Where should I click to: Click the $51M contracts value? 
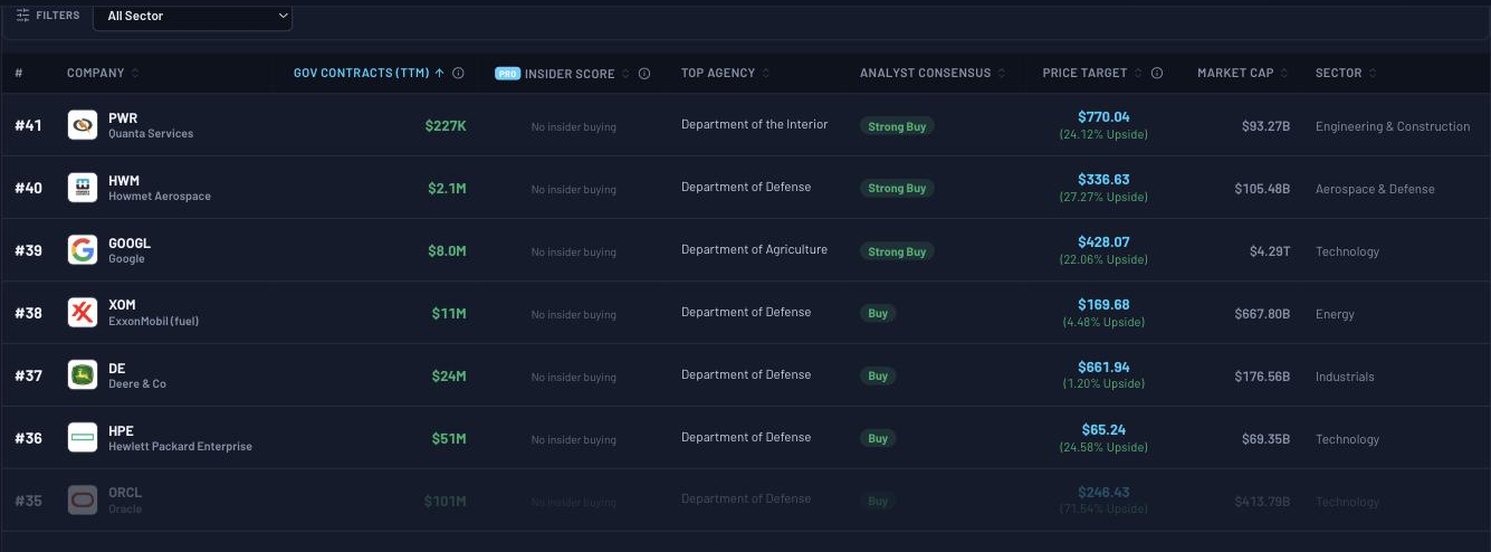[x=449, y=439]
